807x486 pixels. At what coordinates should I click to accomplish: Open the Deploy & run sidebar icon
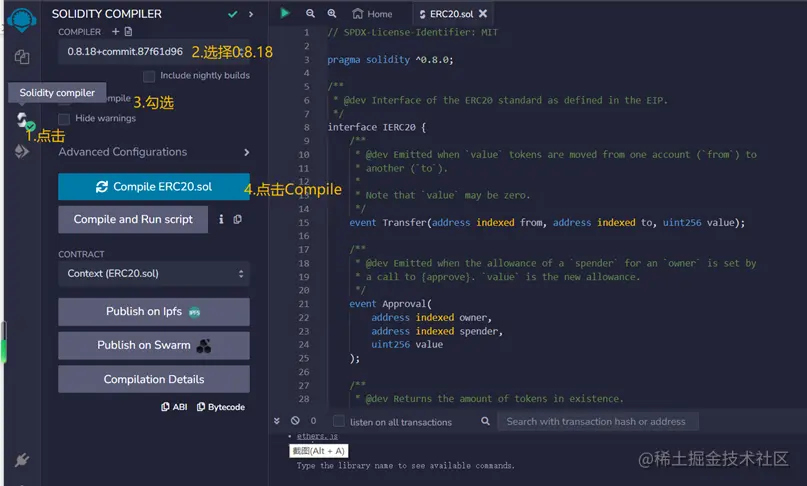coord(22,151)
